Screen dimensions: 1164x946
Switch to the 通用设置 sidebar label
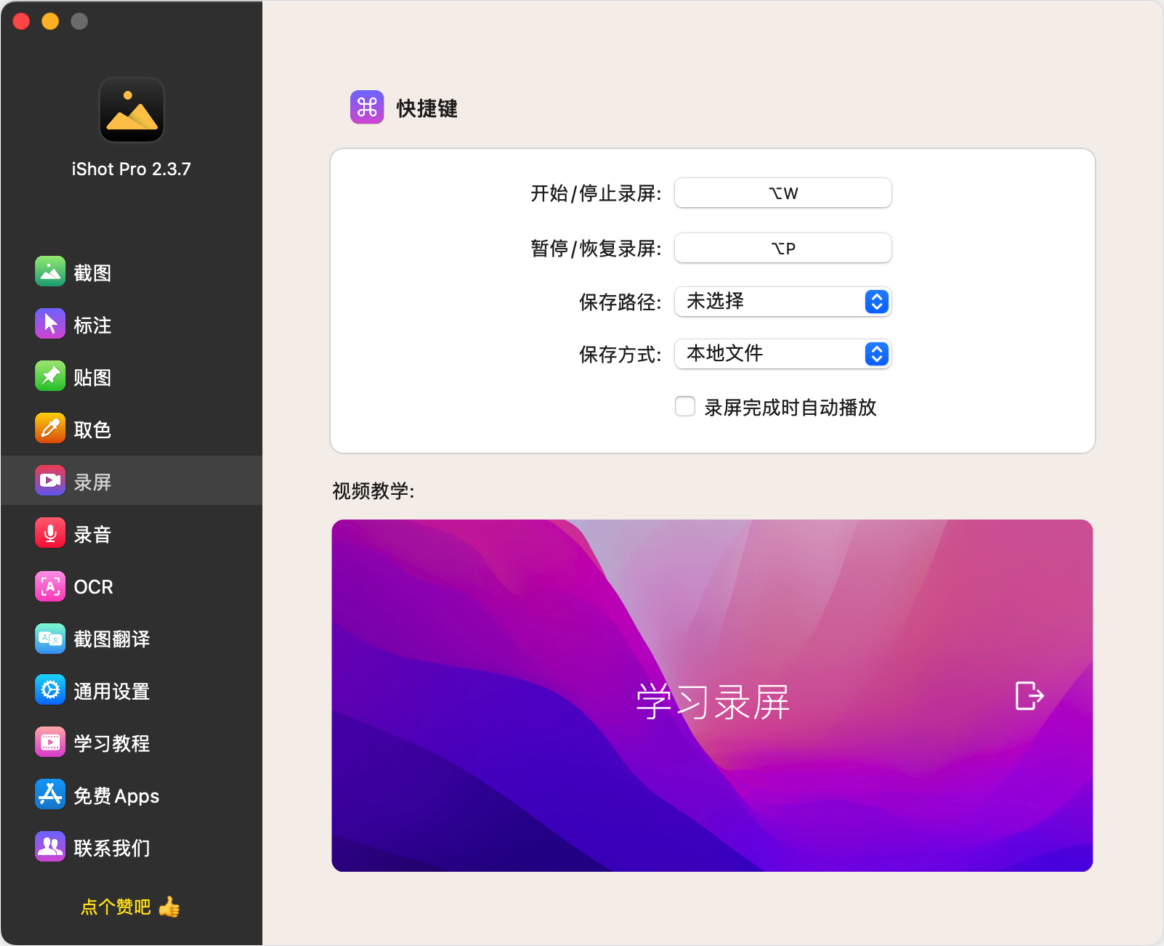coord(112,691)
